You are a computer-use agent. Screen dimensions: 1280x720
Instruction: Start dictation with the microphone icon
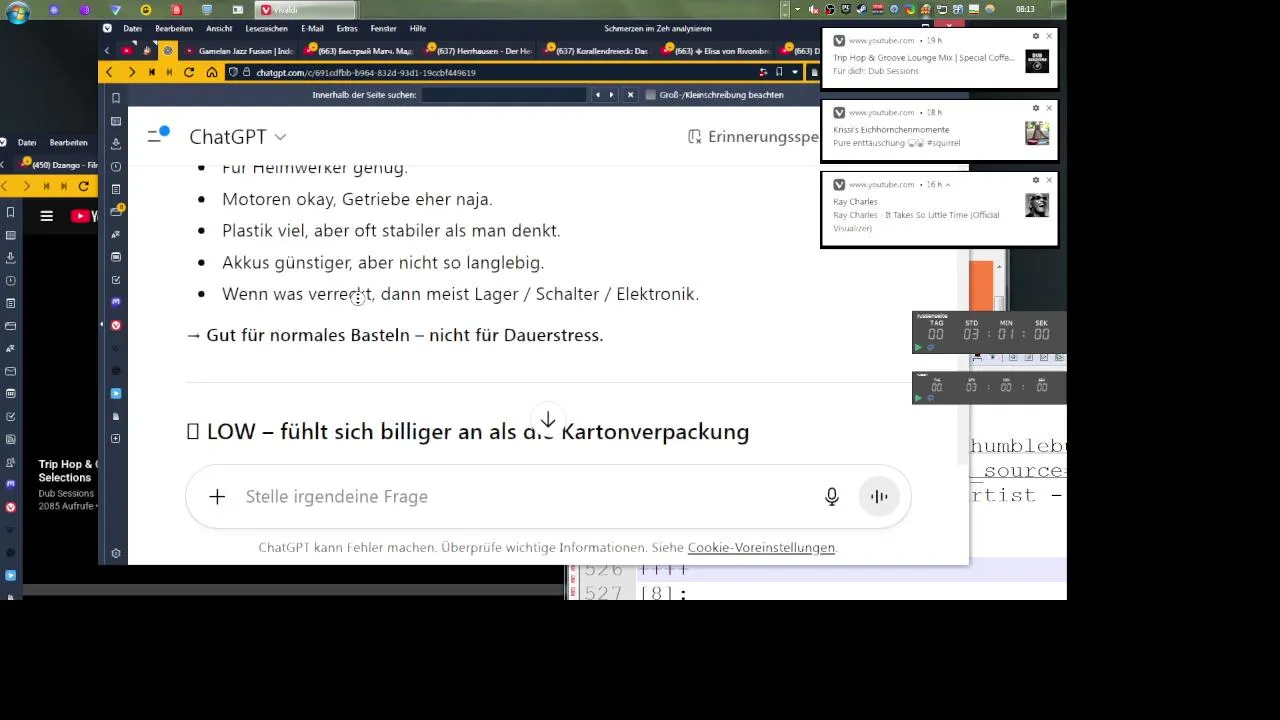[x=831, y=497]
